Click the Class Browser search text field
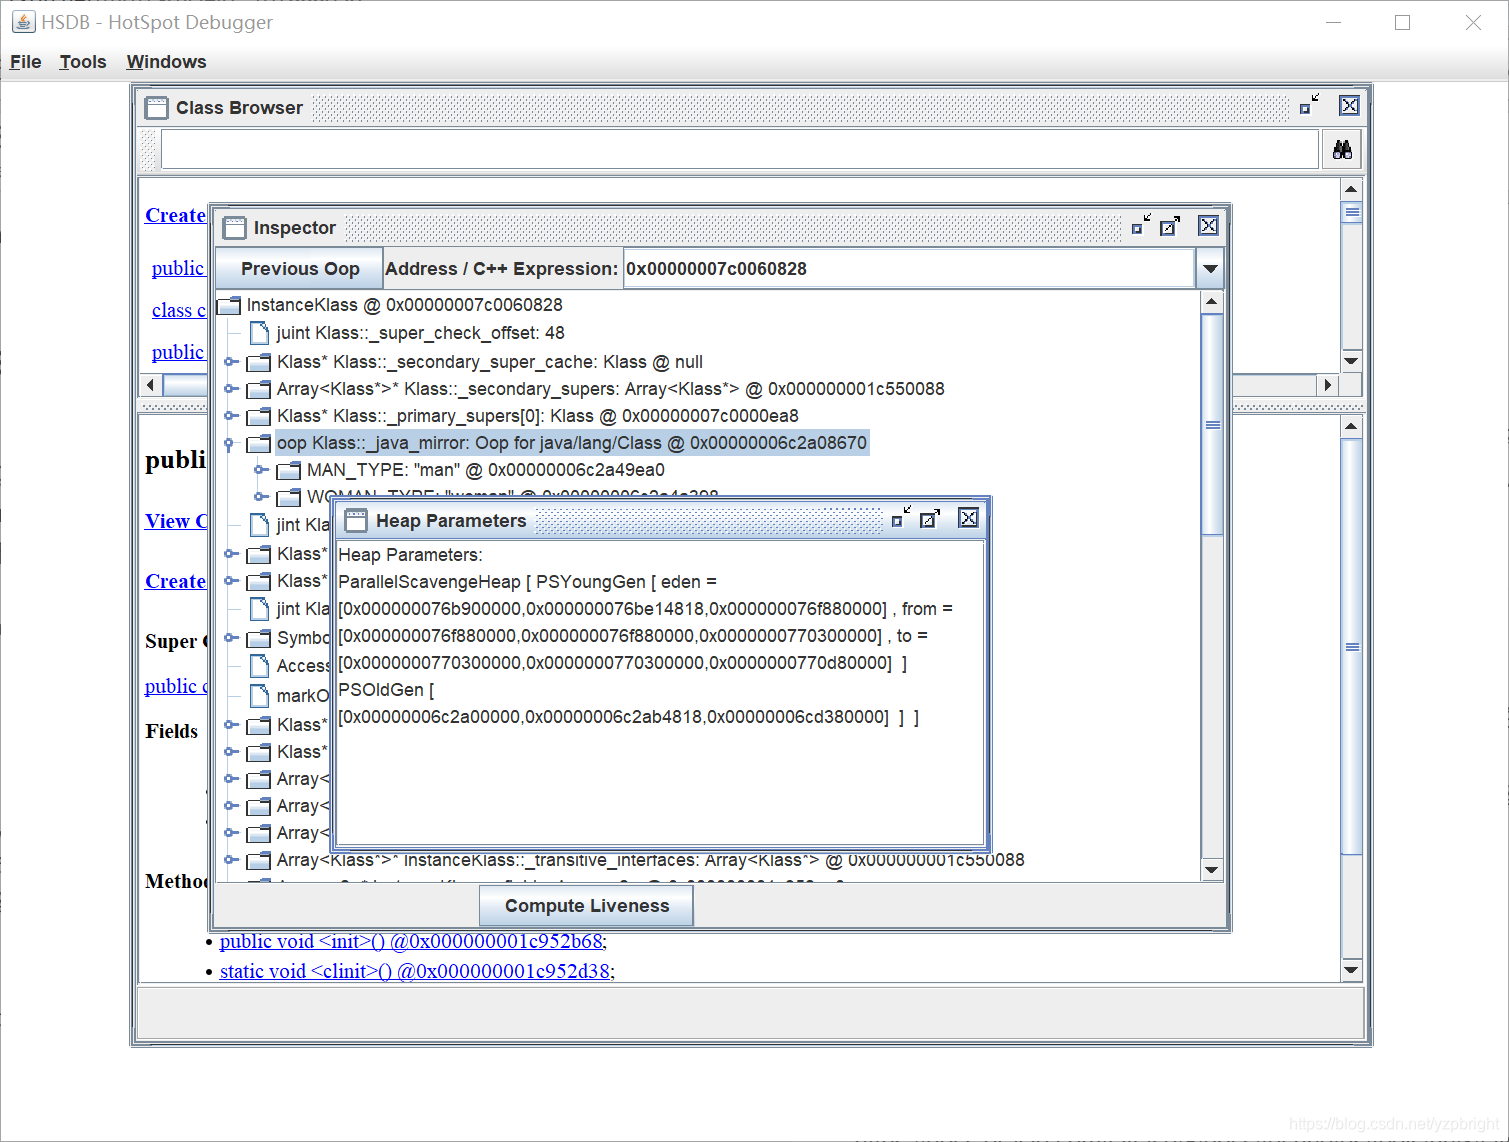This screenshot has height=1142, width=1509. click(740, 150)
